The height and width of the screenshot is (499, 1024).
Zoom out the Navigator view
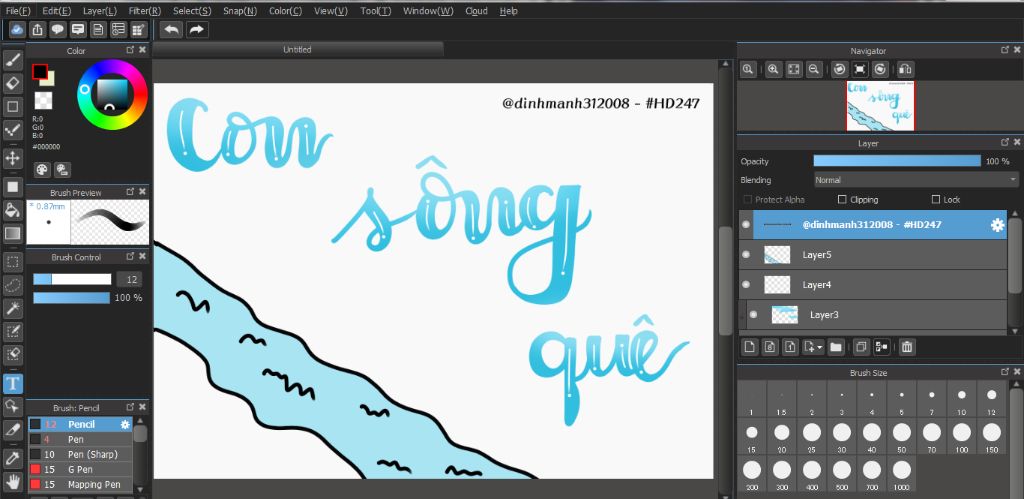[x=814, y=69]
